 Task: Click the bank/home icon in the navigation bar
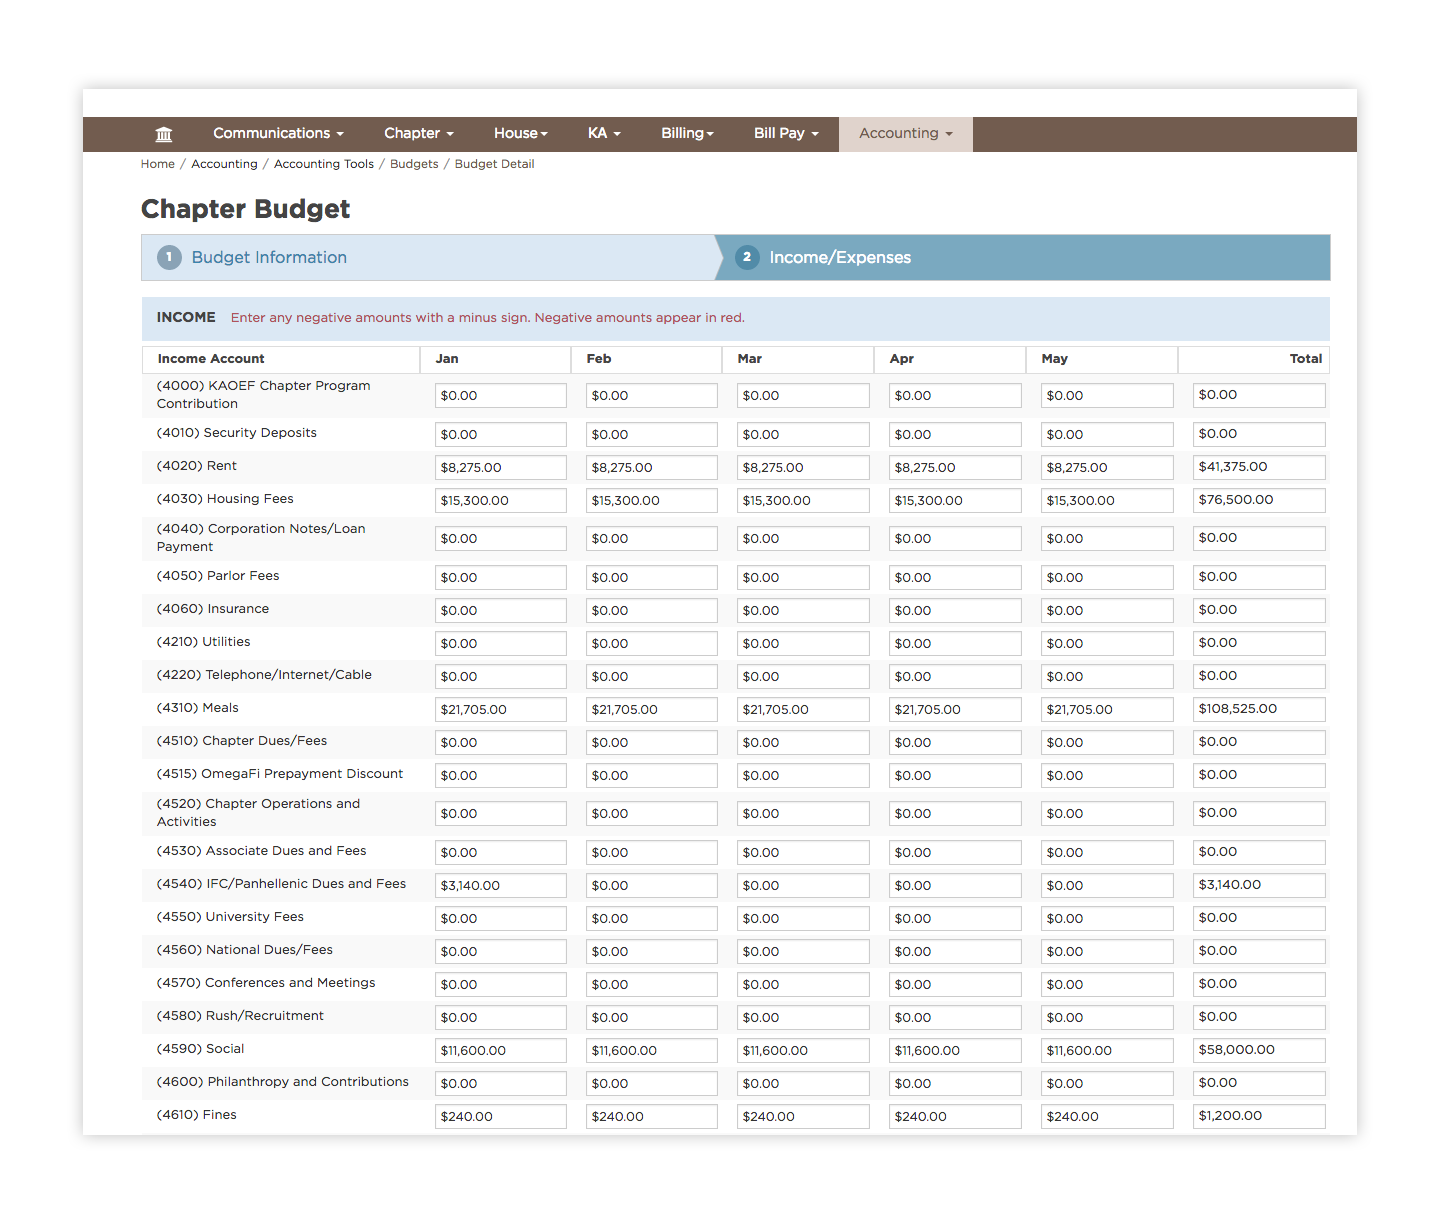(x=163, y=133)
